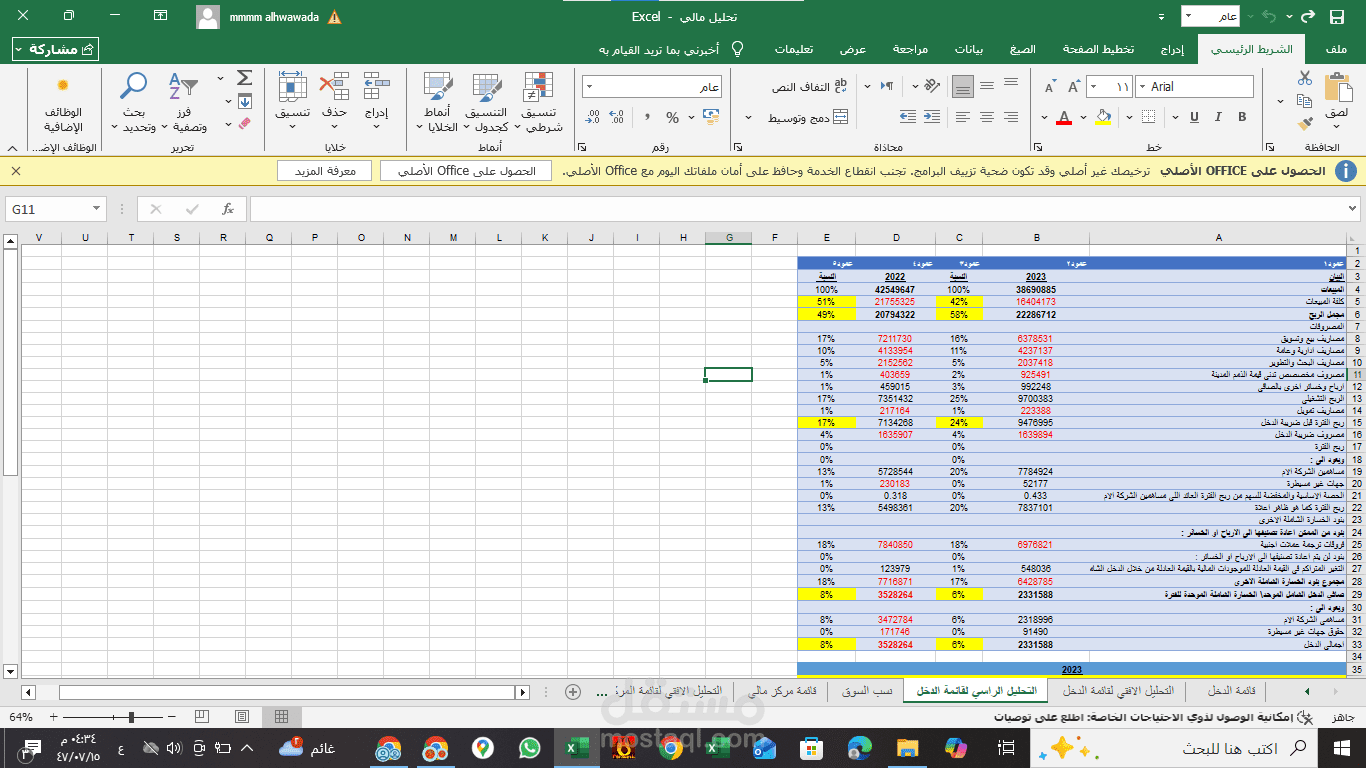
Task: Switch to Formulas (الصيغ) tab
Action: point(1022,49)
